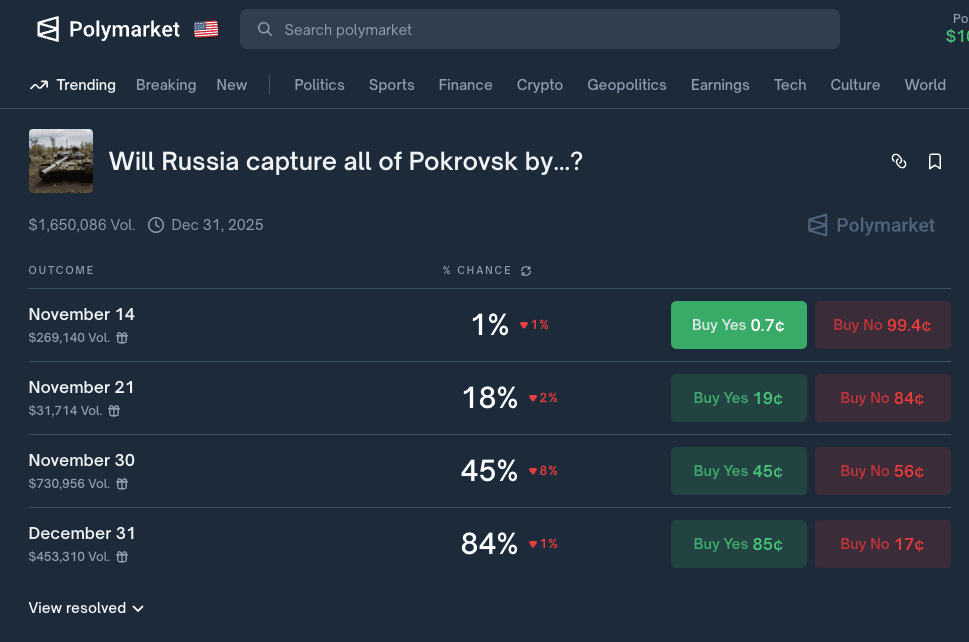The image size is (969, 642).
Task: Click the US flag region icon
Action: [206, 29]
